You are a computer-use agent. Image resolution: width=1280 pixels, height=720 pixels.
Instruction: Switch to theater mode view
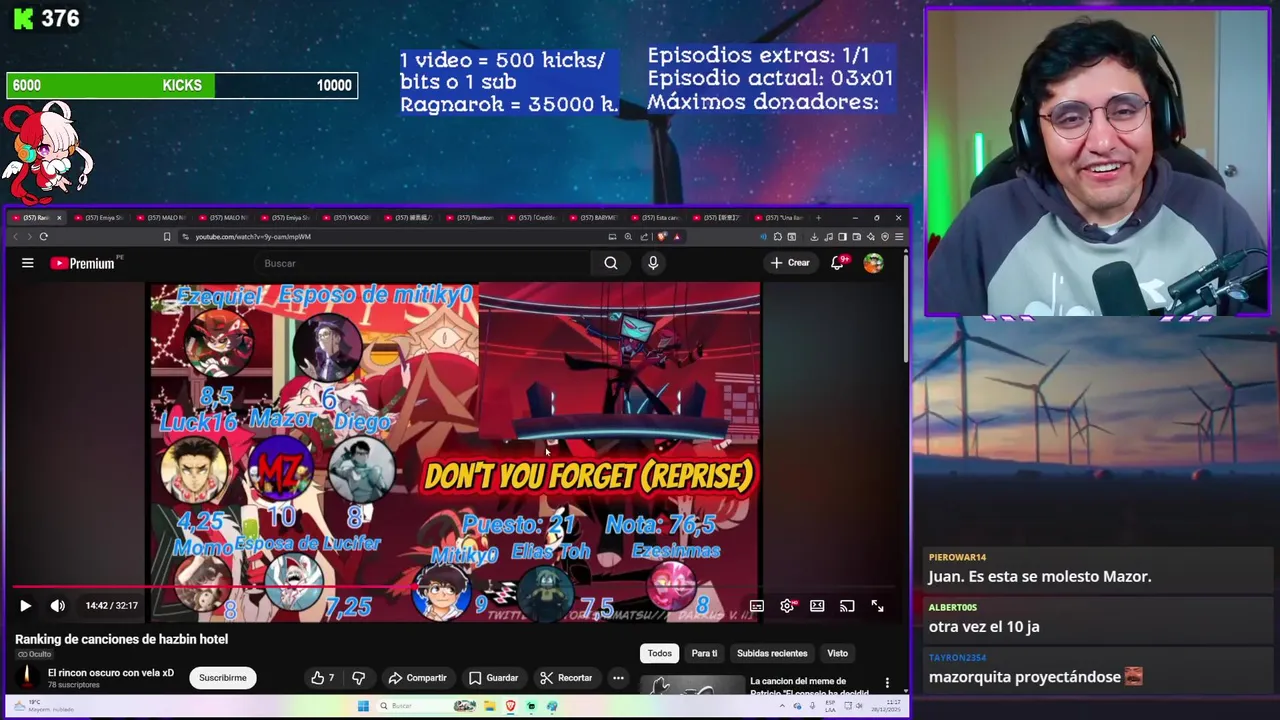[x=817, y=606]
